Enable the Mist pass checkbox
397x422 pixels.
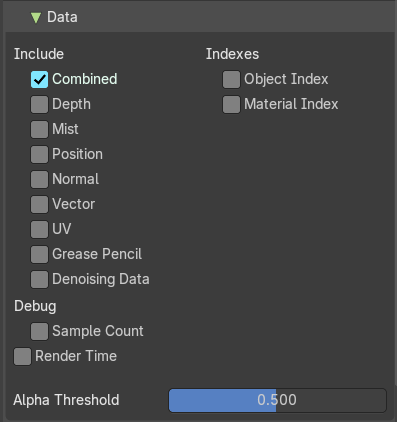(39, 129)
